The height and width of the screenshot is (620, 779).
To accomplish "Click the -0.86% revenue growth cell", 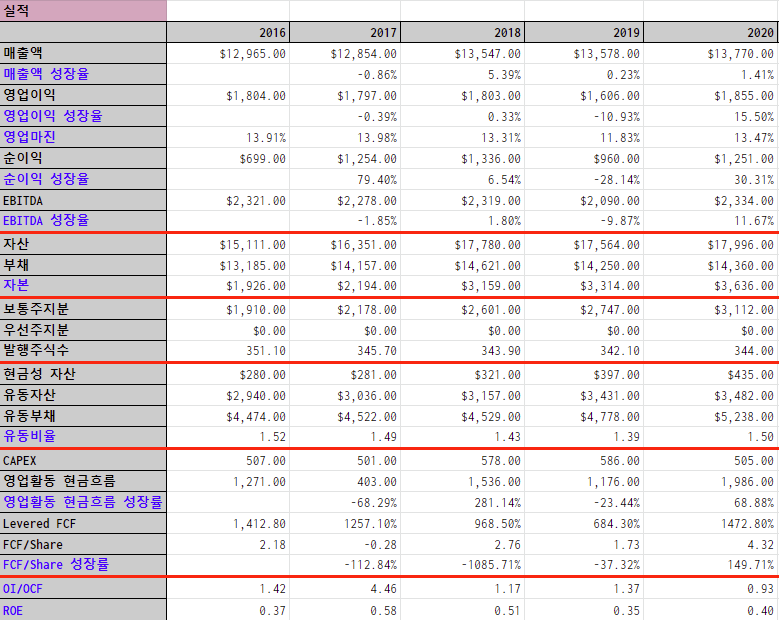I will 345,75.
